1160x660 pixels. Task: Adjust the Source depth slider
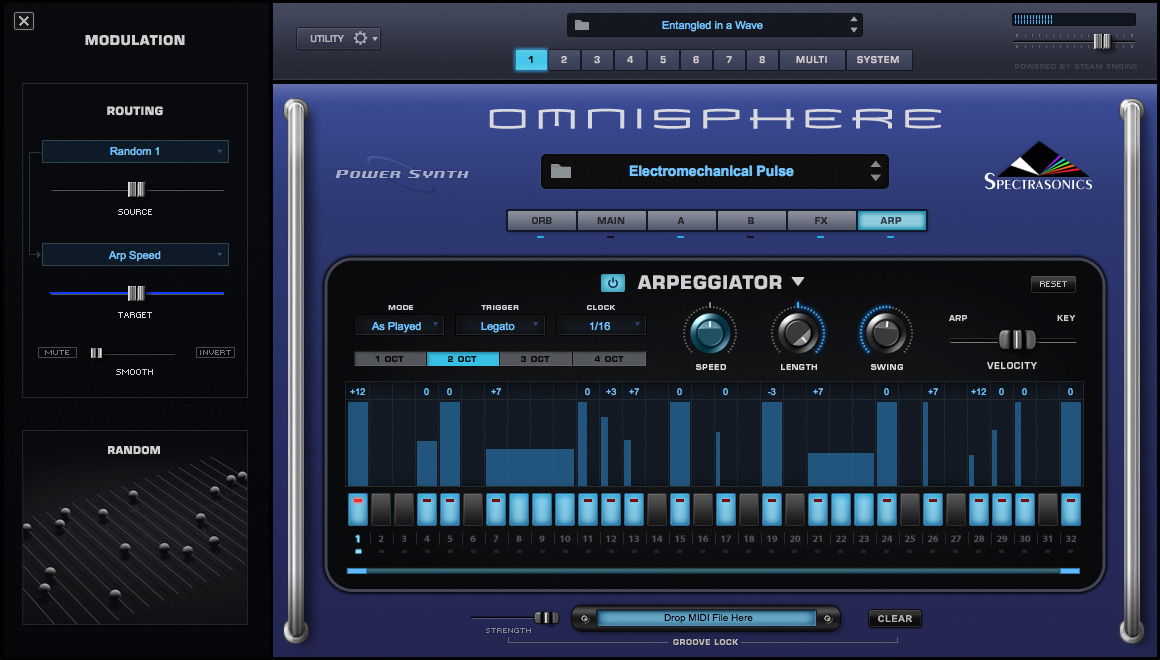tap(136, 189)
